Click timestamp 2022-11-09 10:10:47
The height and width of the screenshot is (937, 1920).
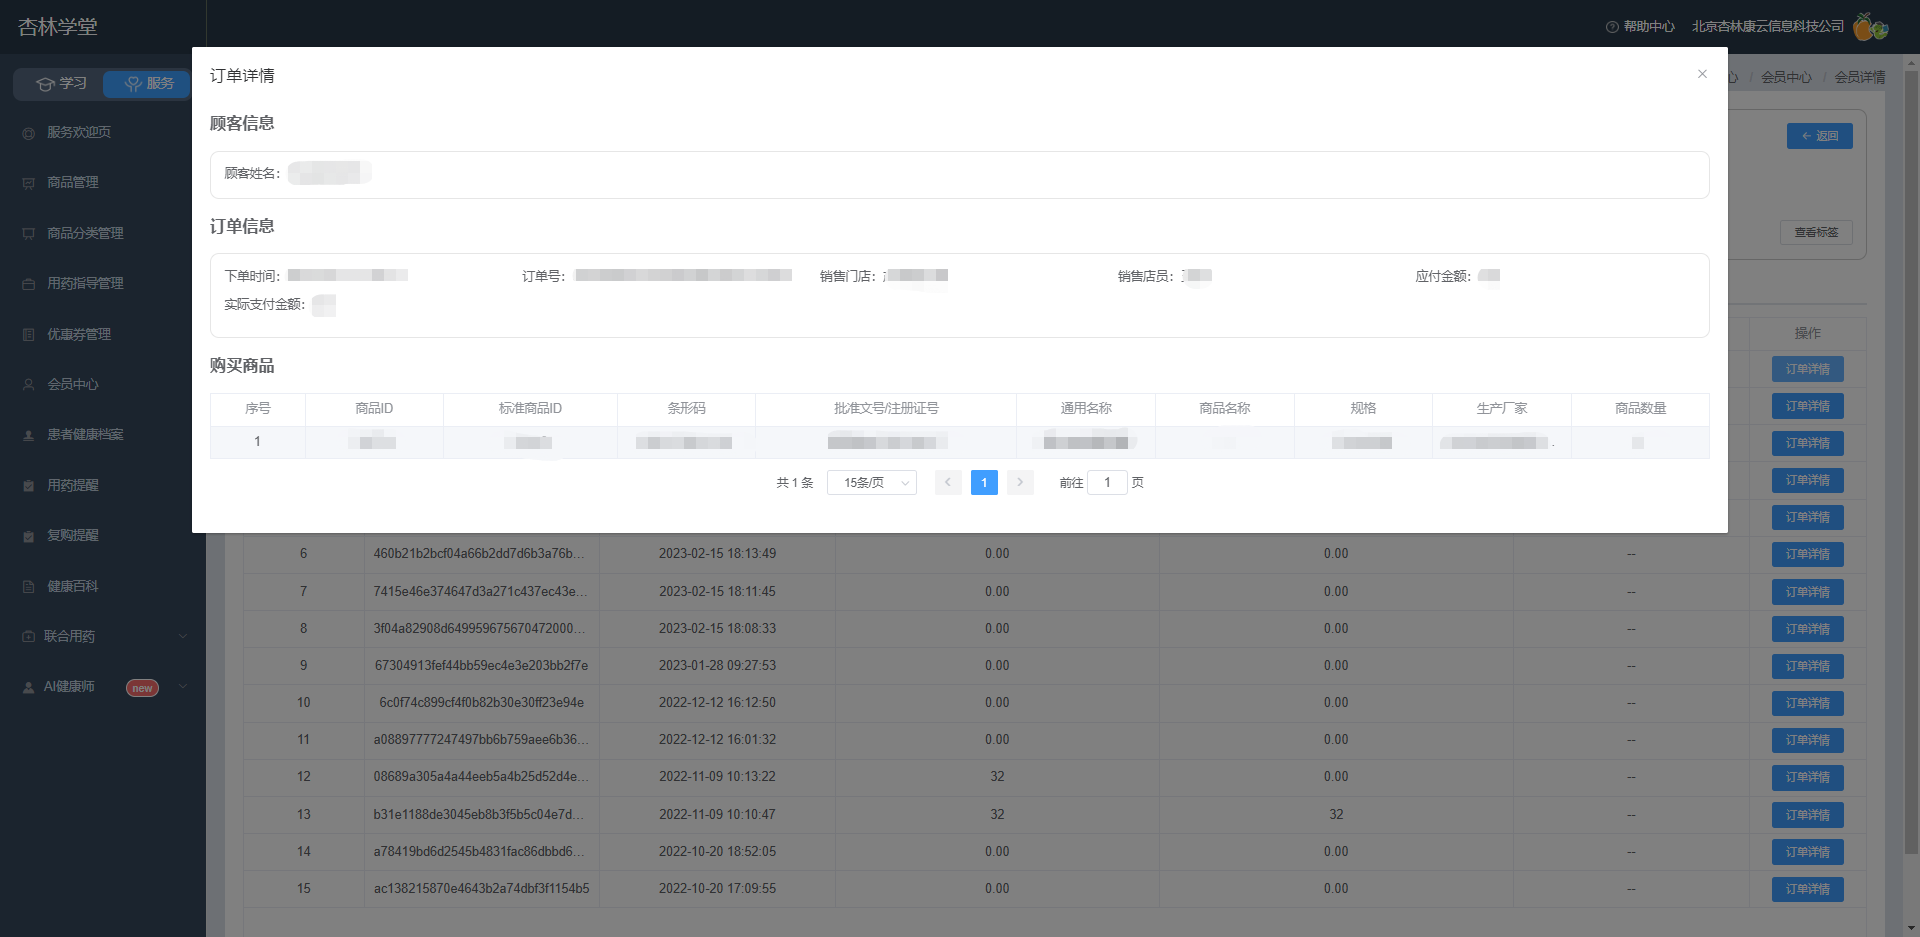click(717, 815)
